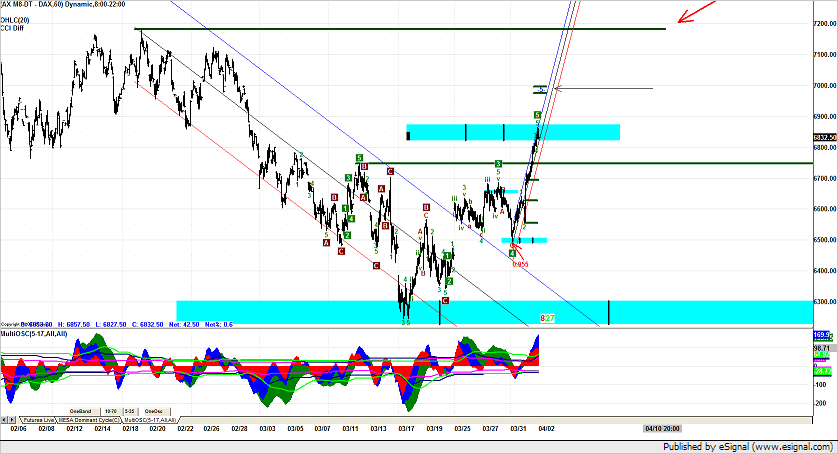Select the current price marker 6832.50
Viewport: 838px width, 454px height.
click(x=824, y=137)
